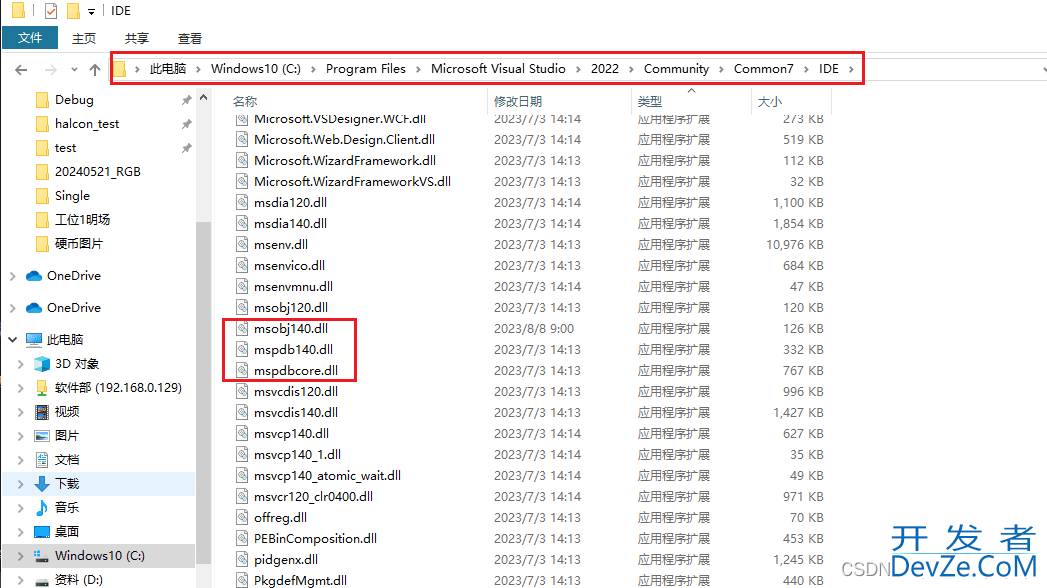This screenshot has height=588, width=1047.
Task: Select file msdia120.dll
Action: coord(290,202)
